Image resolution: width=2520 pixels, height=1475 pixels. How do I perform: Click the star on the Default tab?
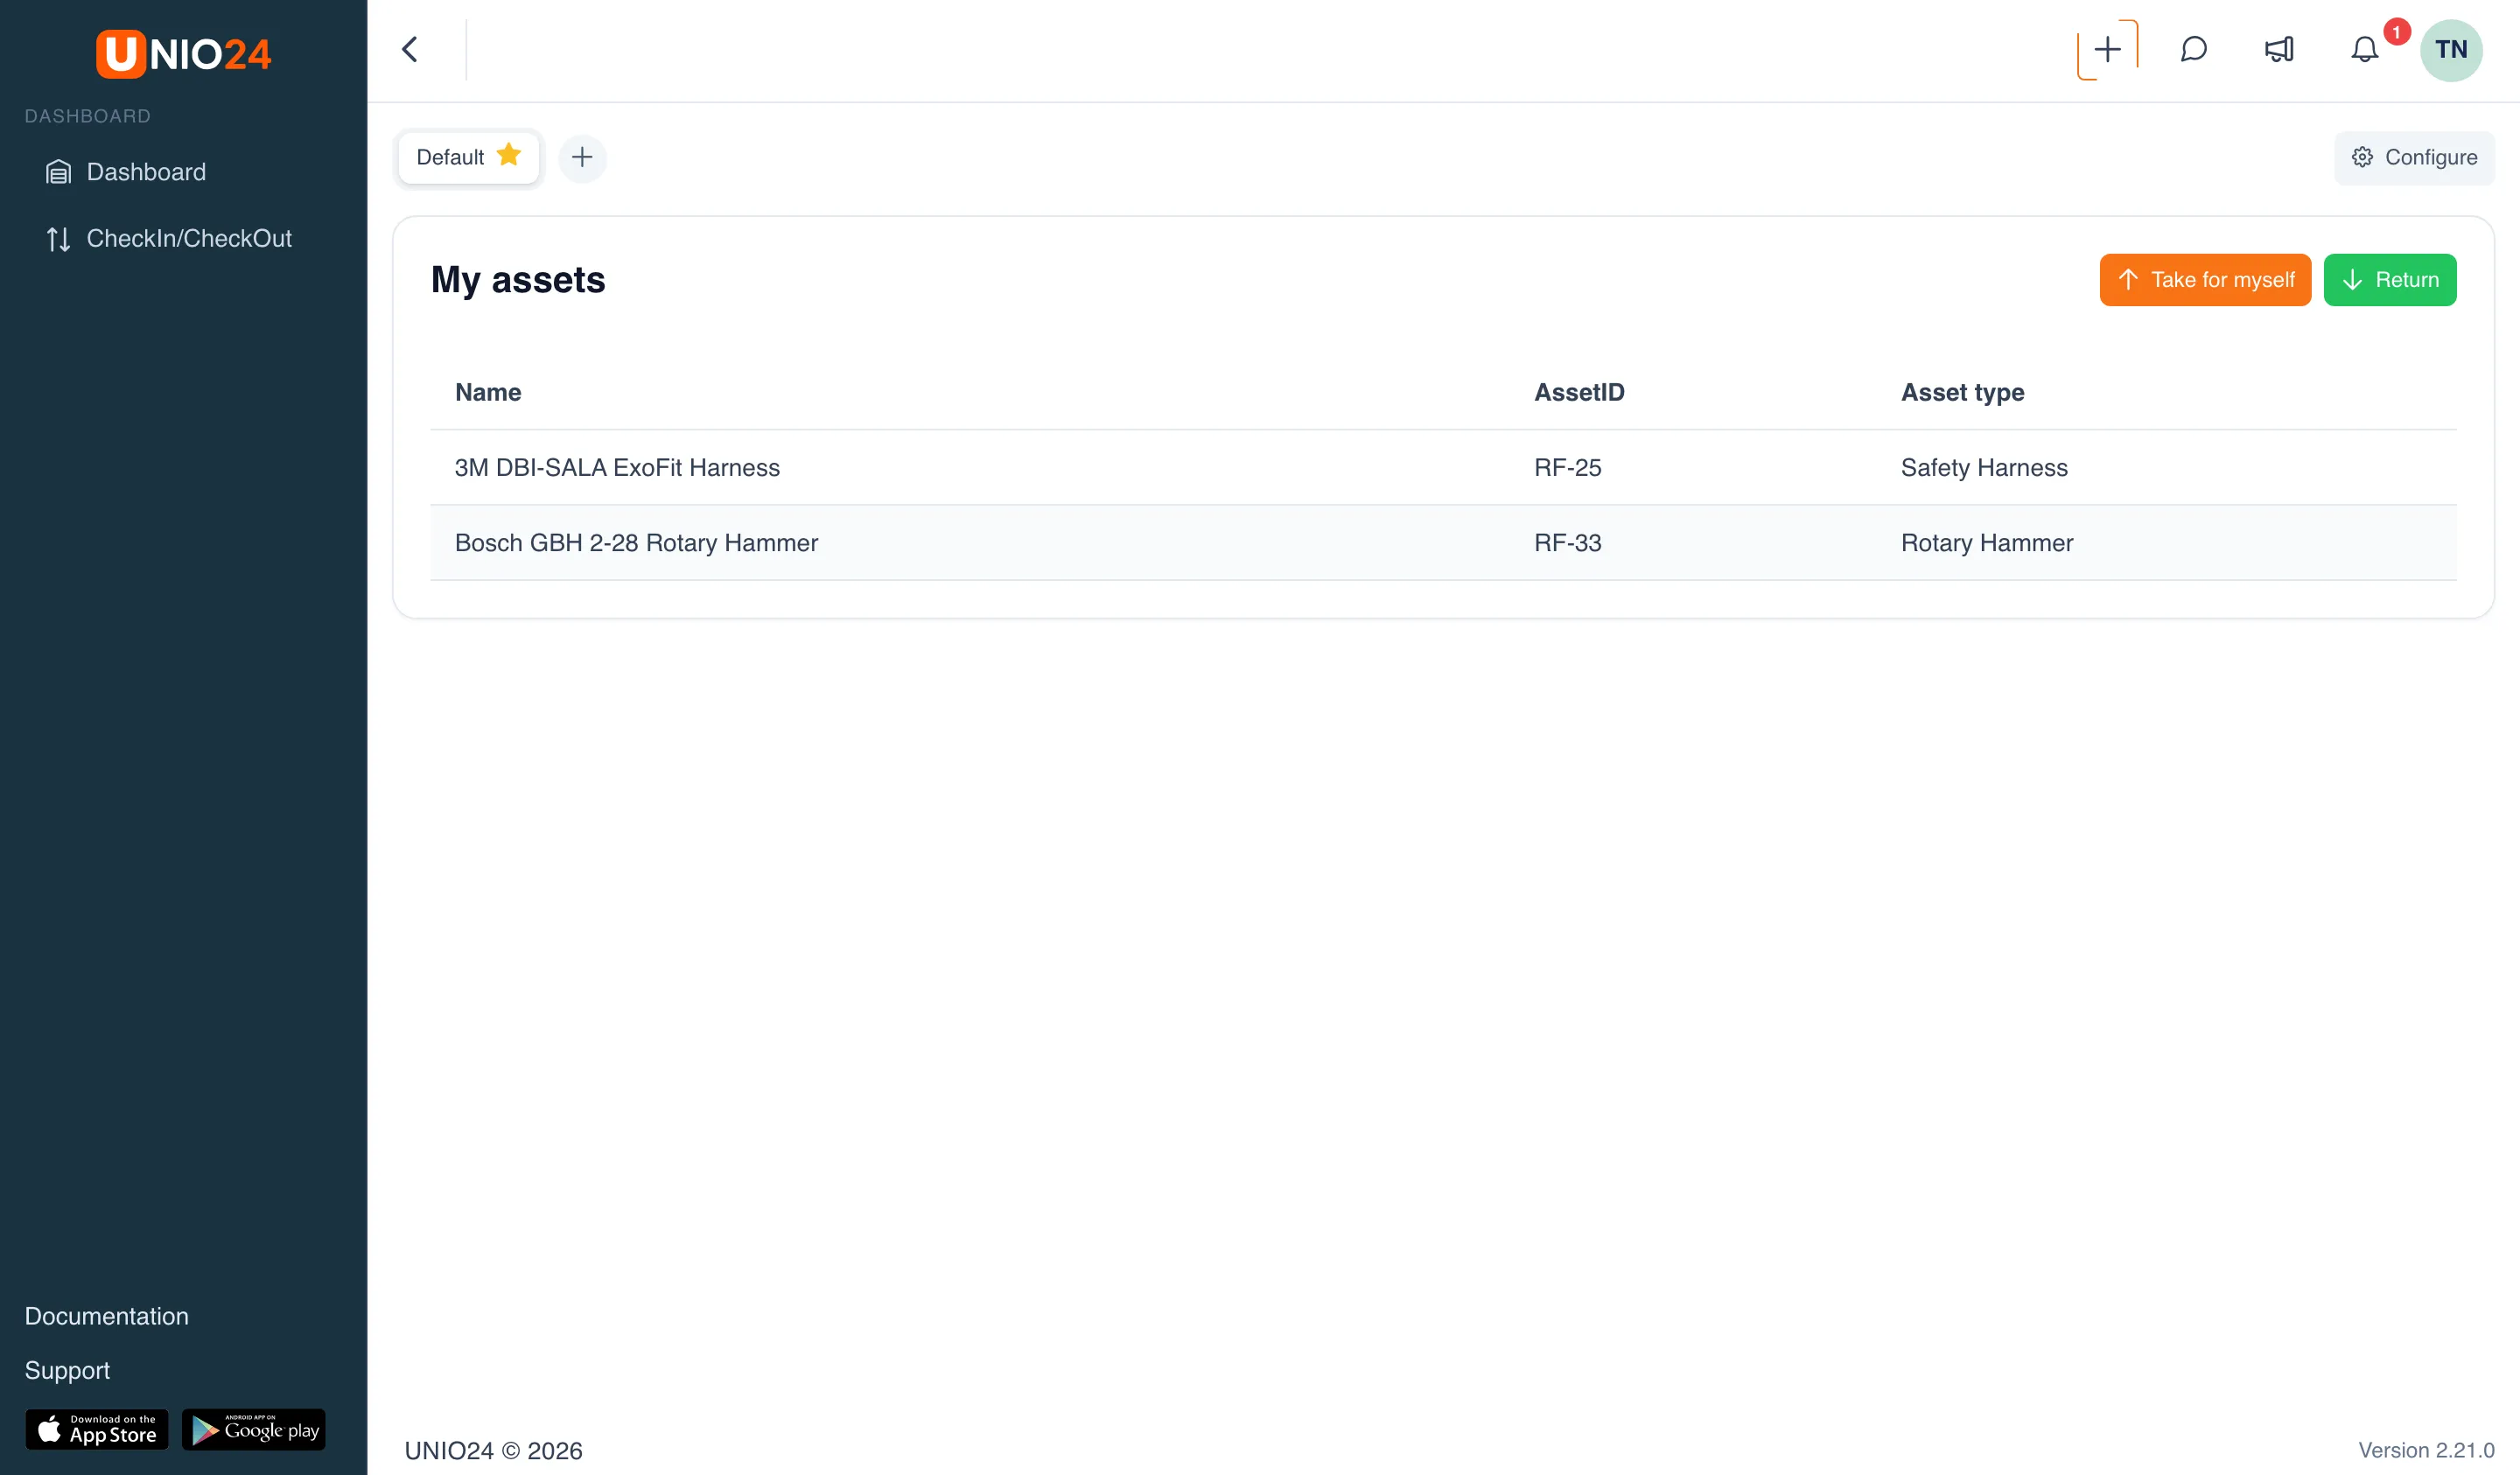tap(509, 155)
